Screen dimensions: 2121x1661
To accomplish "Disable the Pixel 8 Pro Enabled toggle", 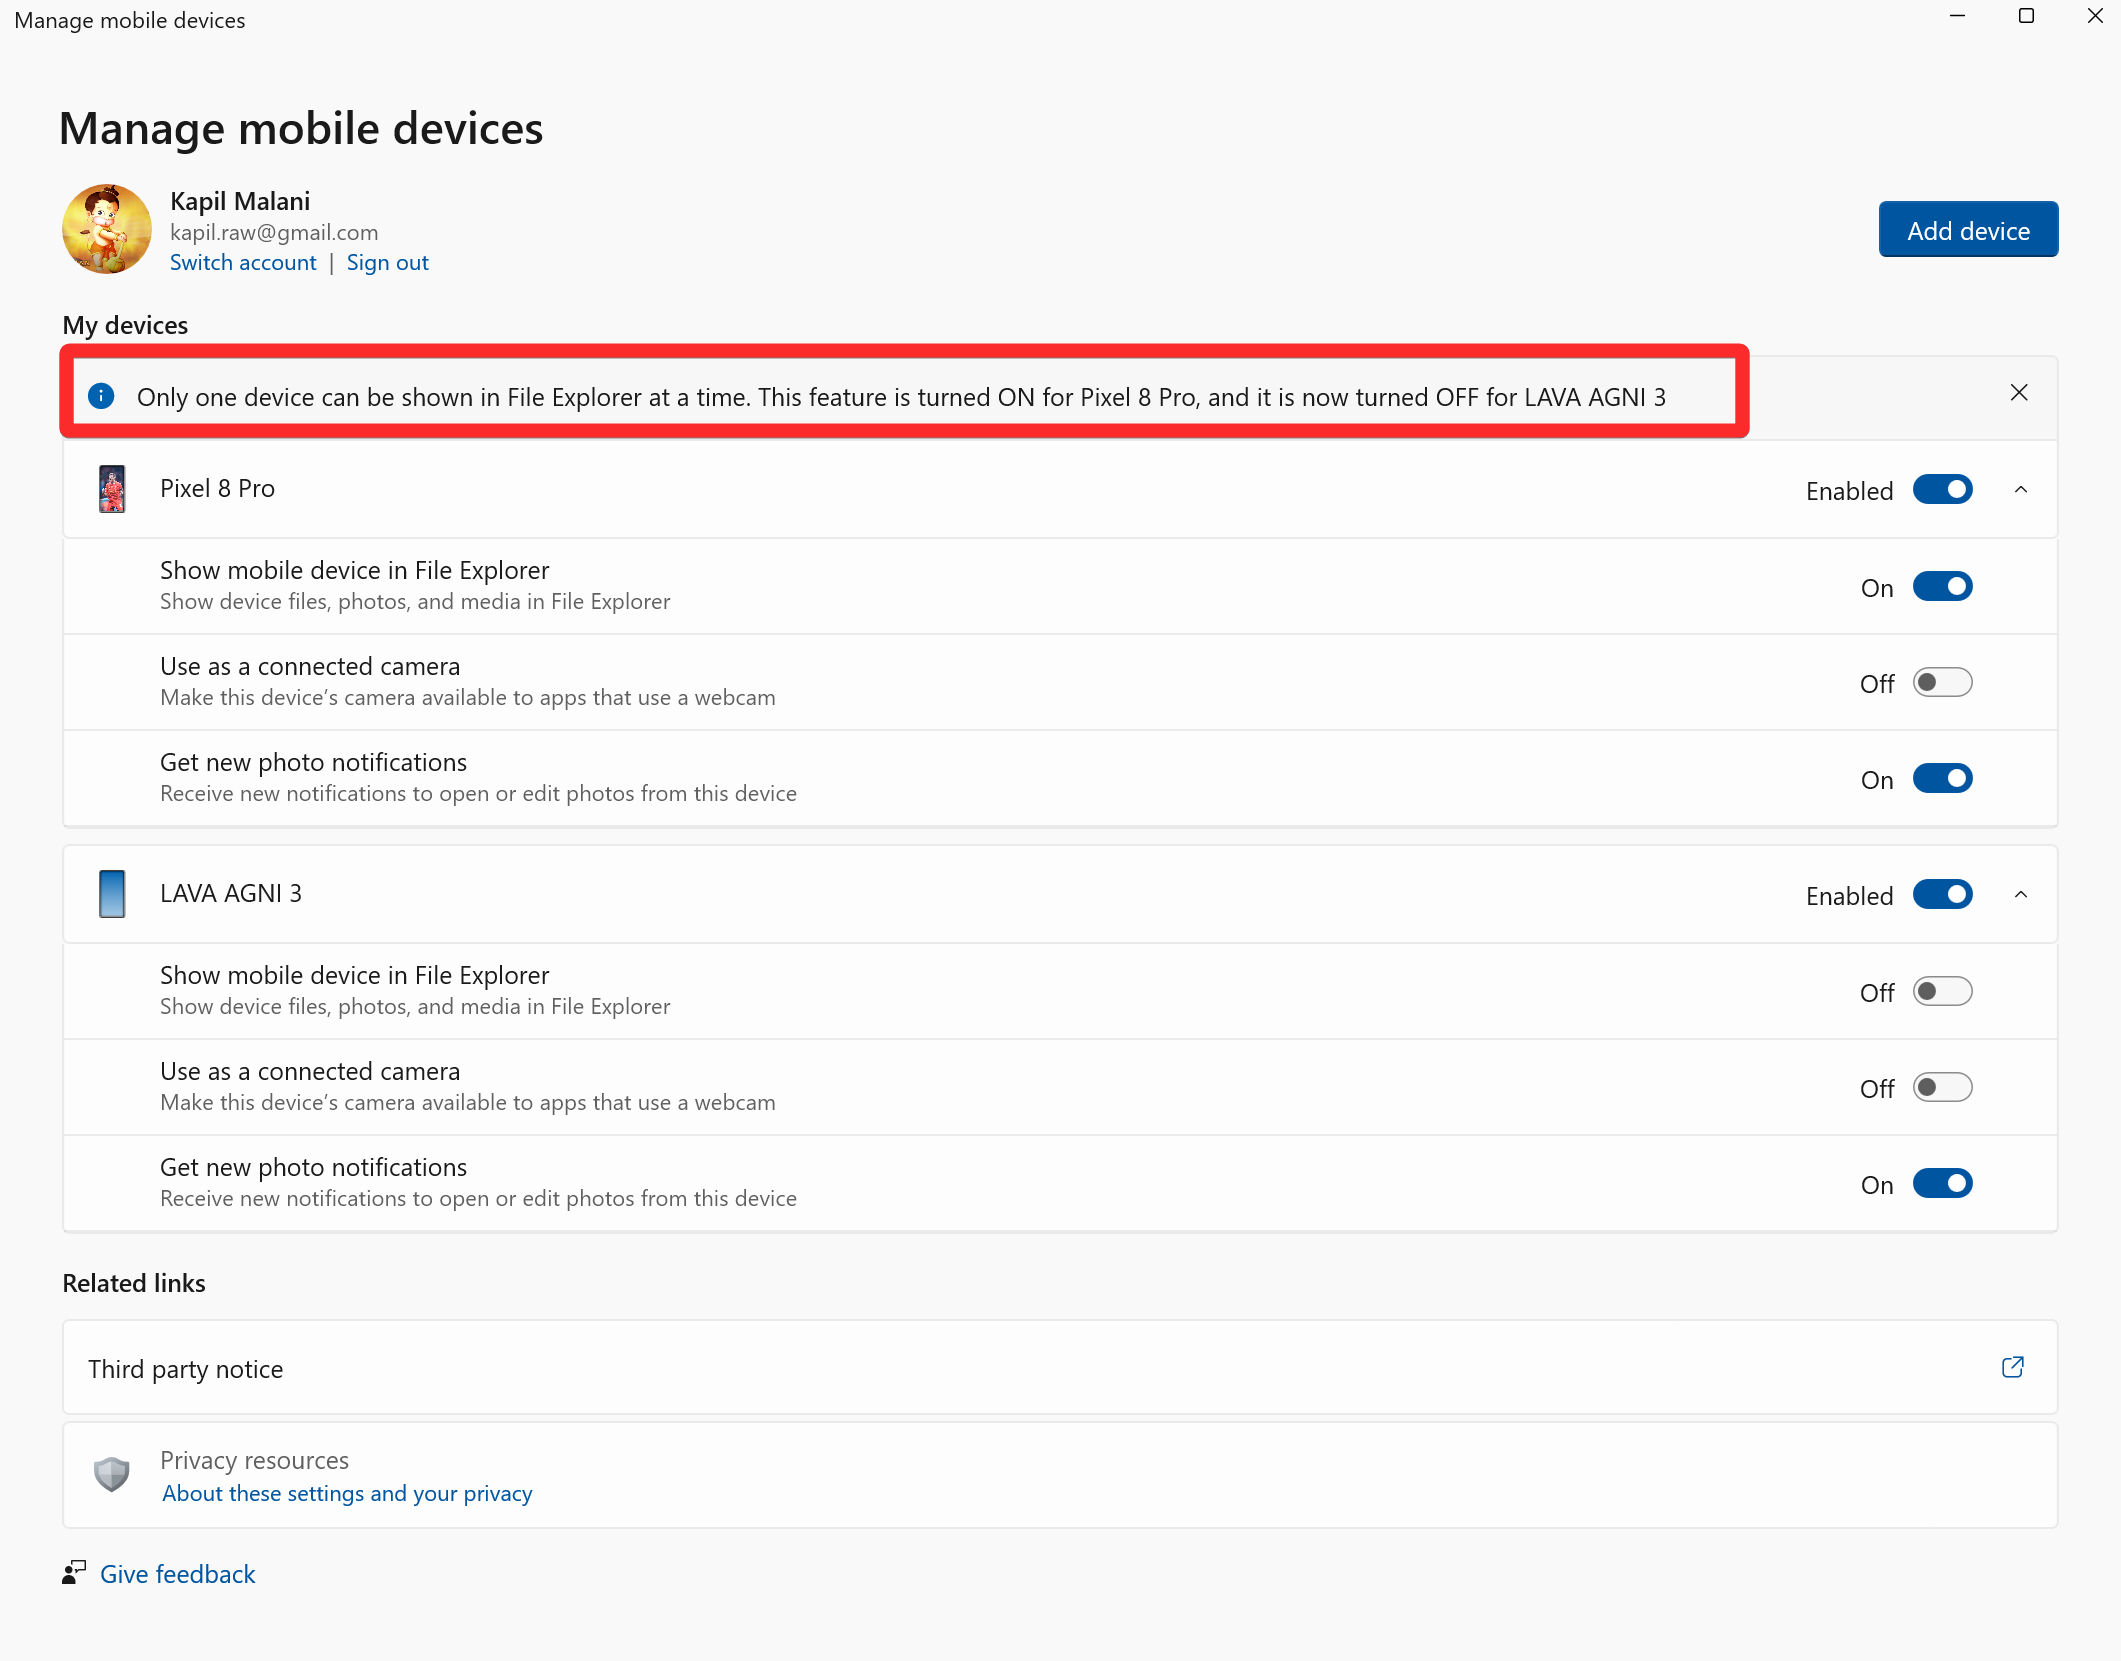I will [1942, 490].
